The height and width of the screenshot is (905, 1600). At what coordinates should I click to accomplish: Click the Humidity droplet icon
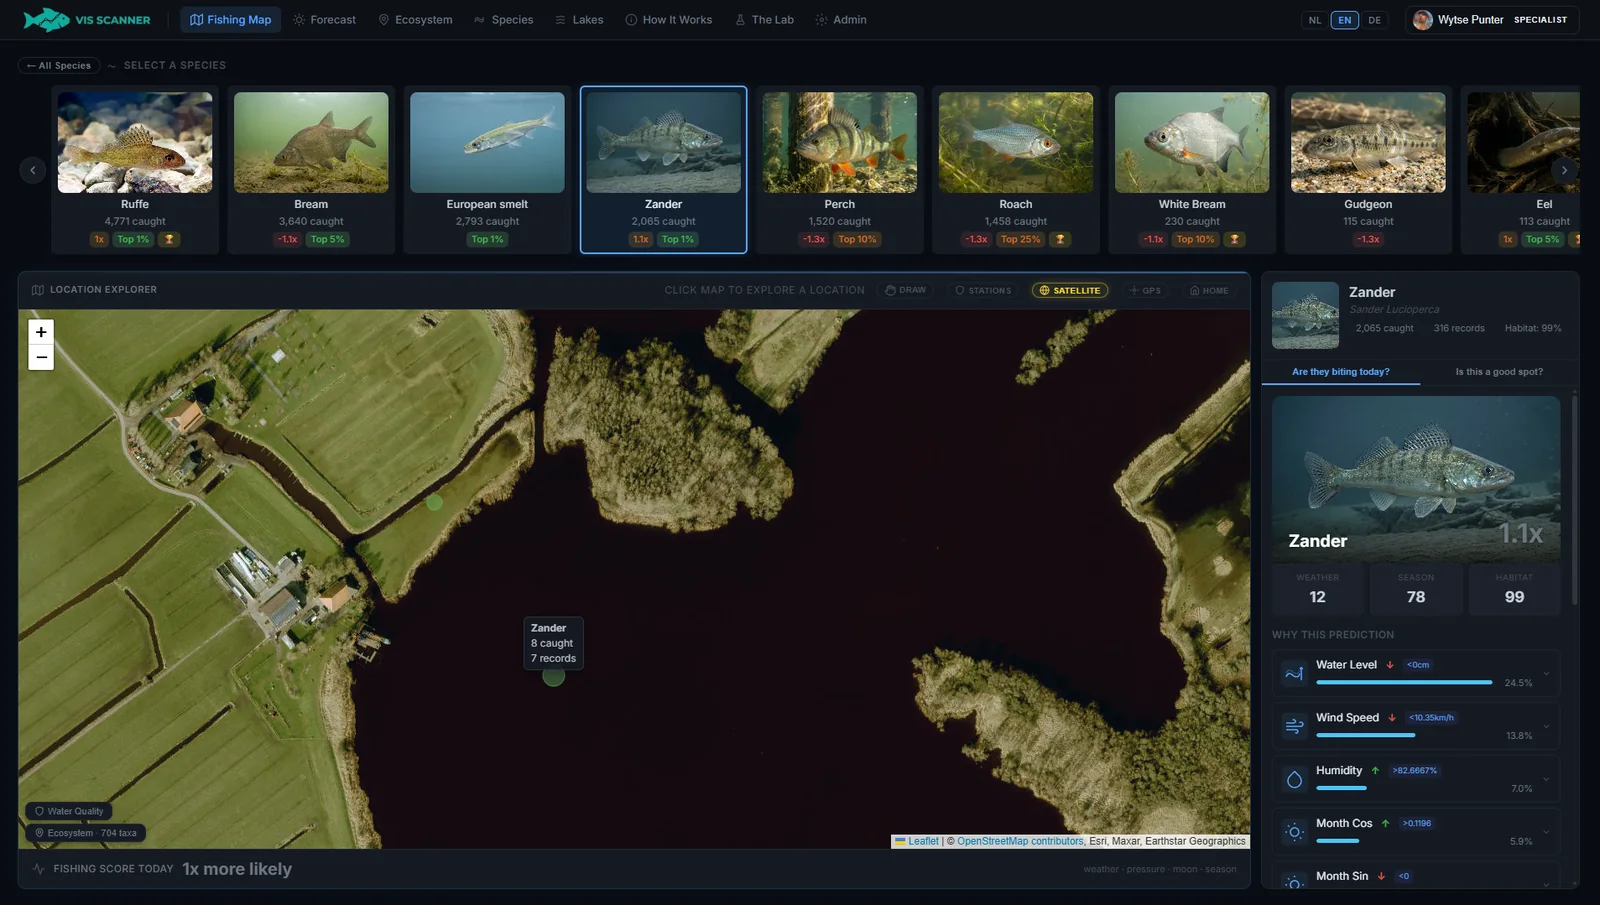click(x=1294, y=779)
